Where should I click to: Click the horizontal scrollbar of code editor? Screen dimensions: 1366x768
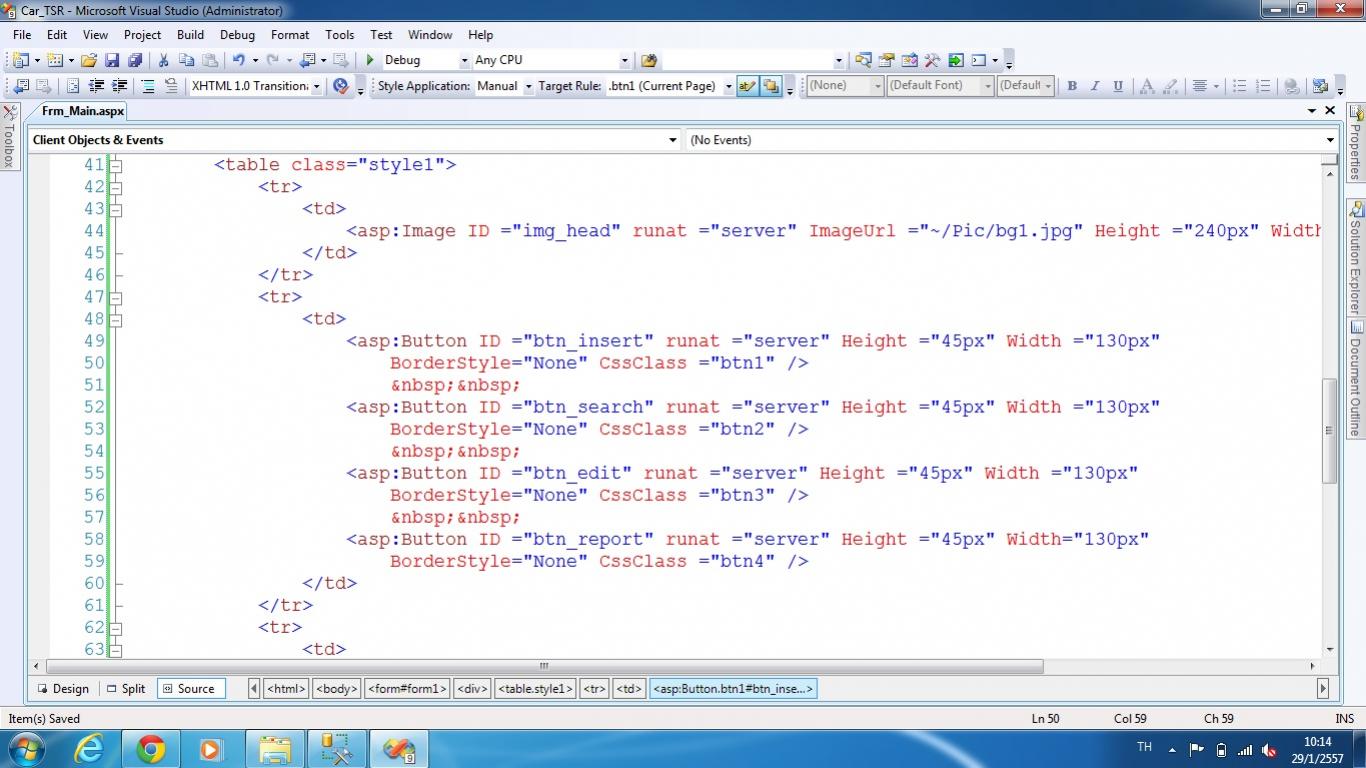544,666
